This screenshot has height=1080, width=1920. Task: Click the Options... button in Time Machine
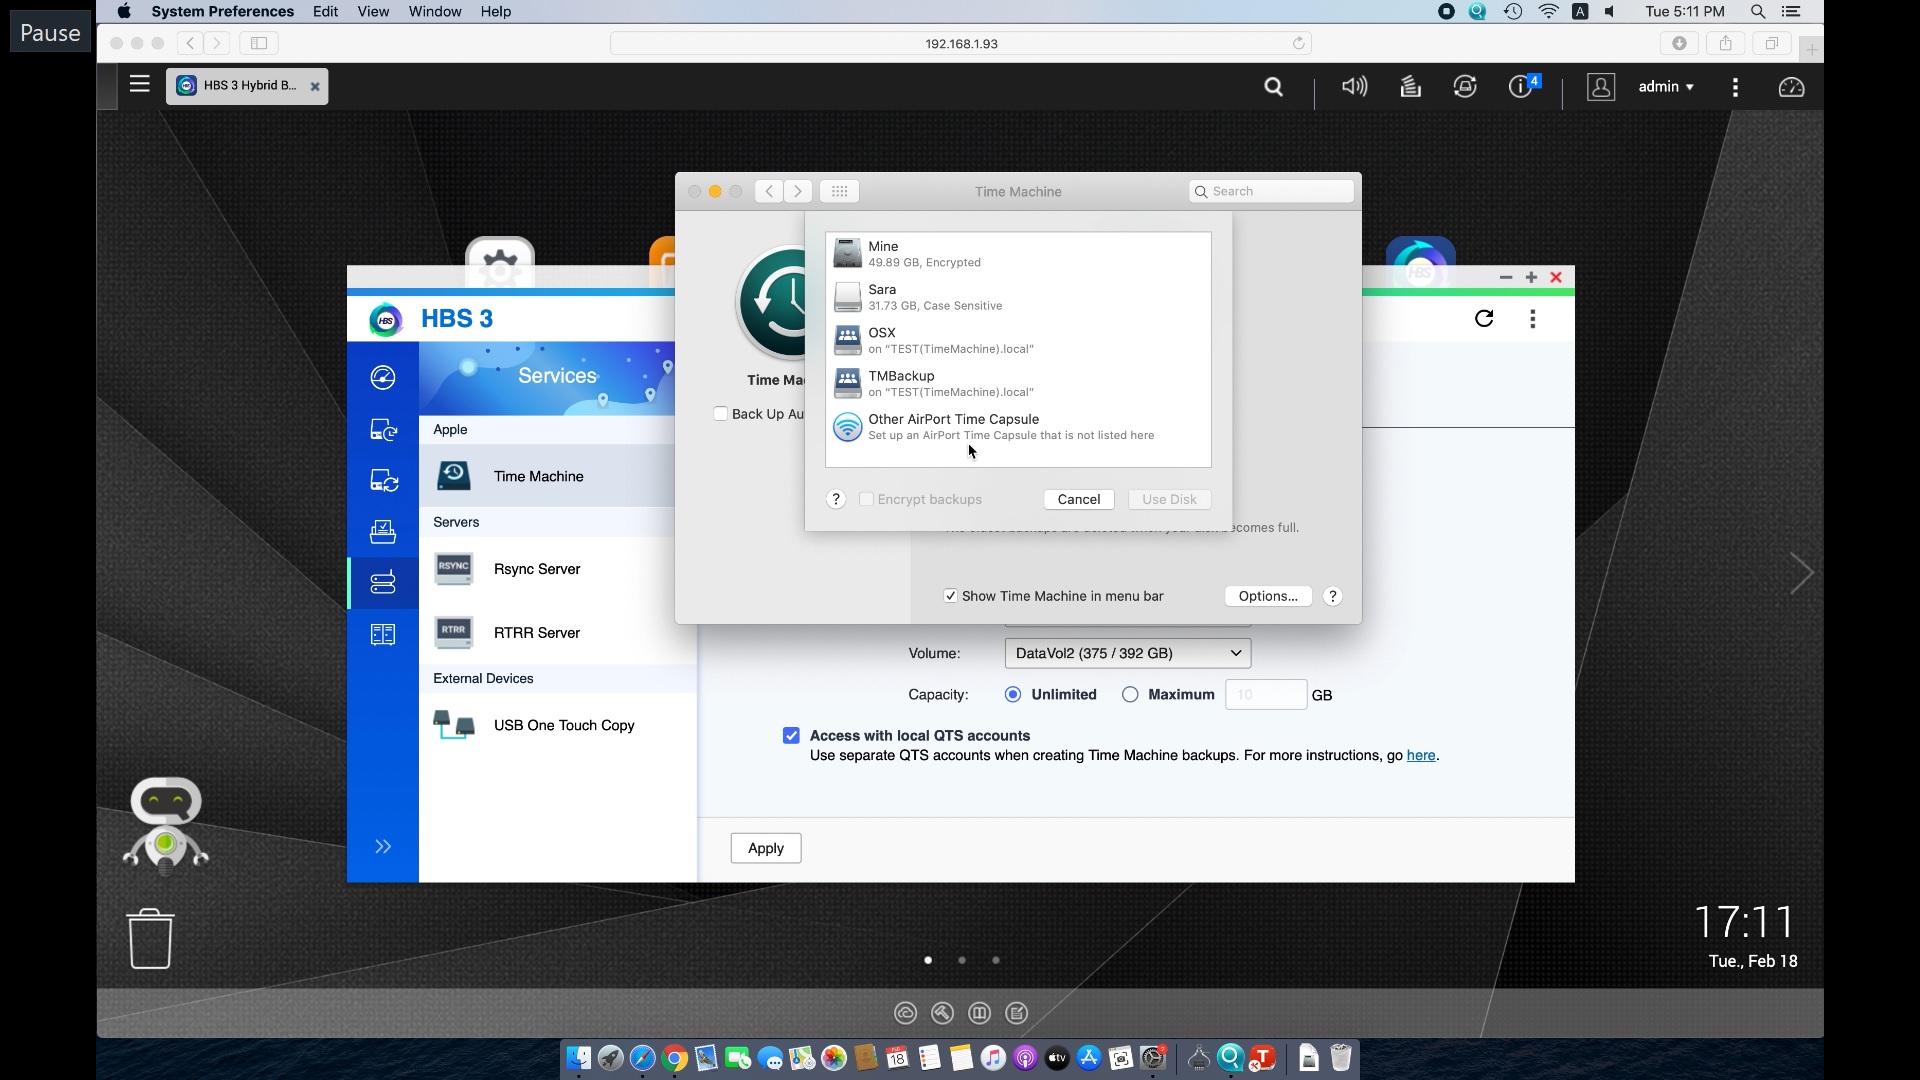[1268, 596]
